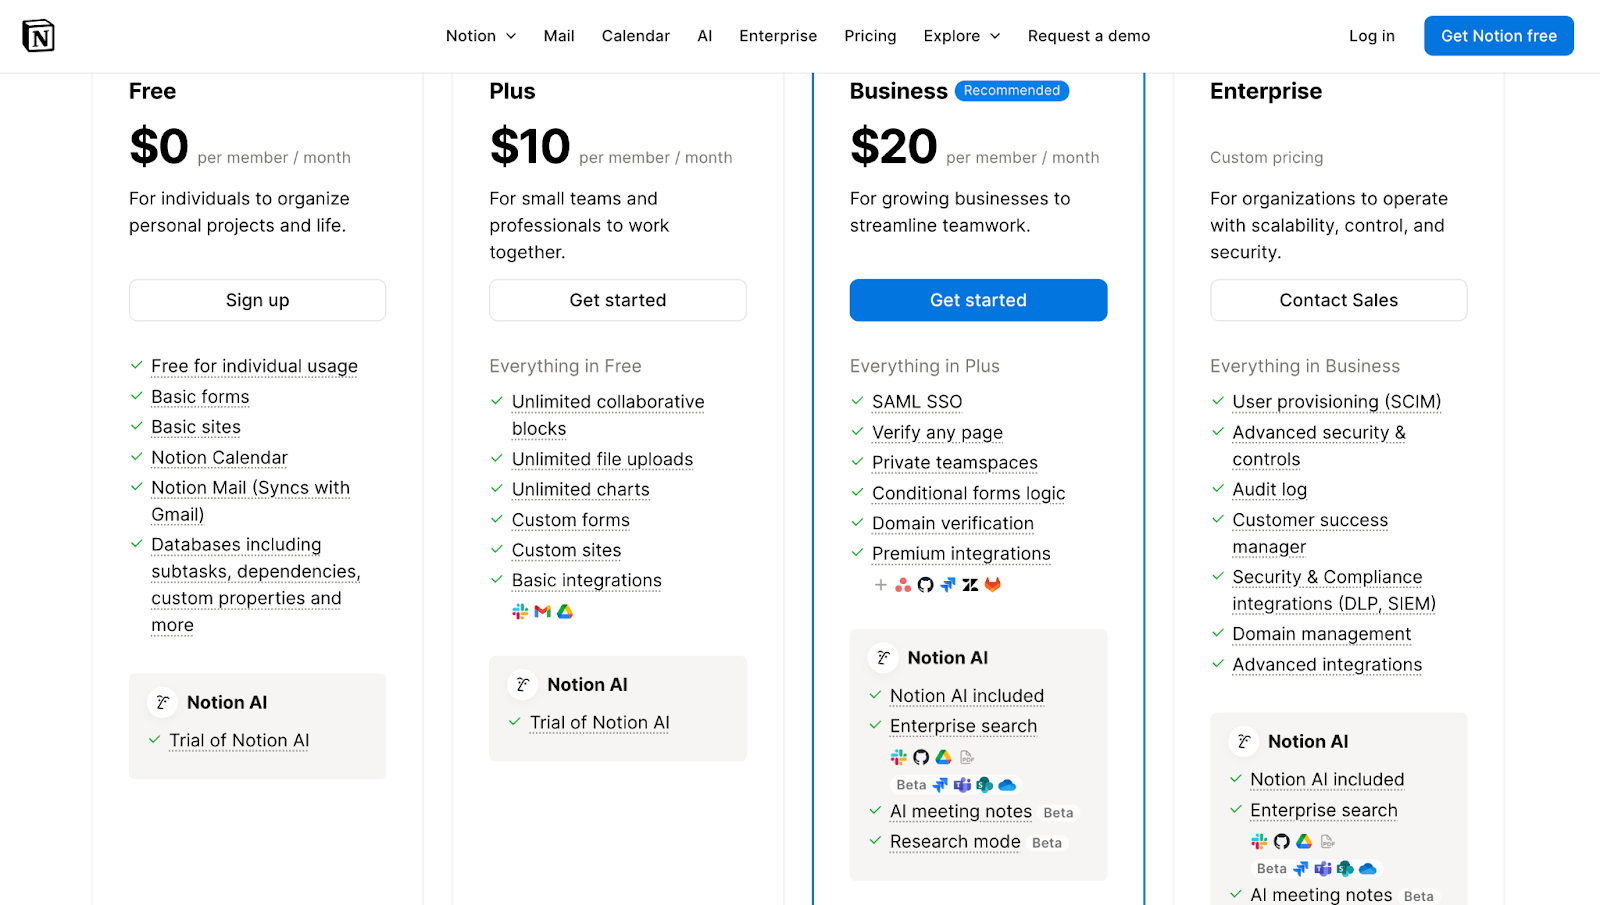Click the 'Custom sites' feature text
The height and width of the screenshot is (905, 1600).
pyautogui.click(x=566, y=550)
